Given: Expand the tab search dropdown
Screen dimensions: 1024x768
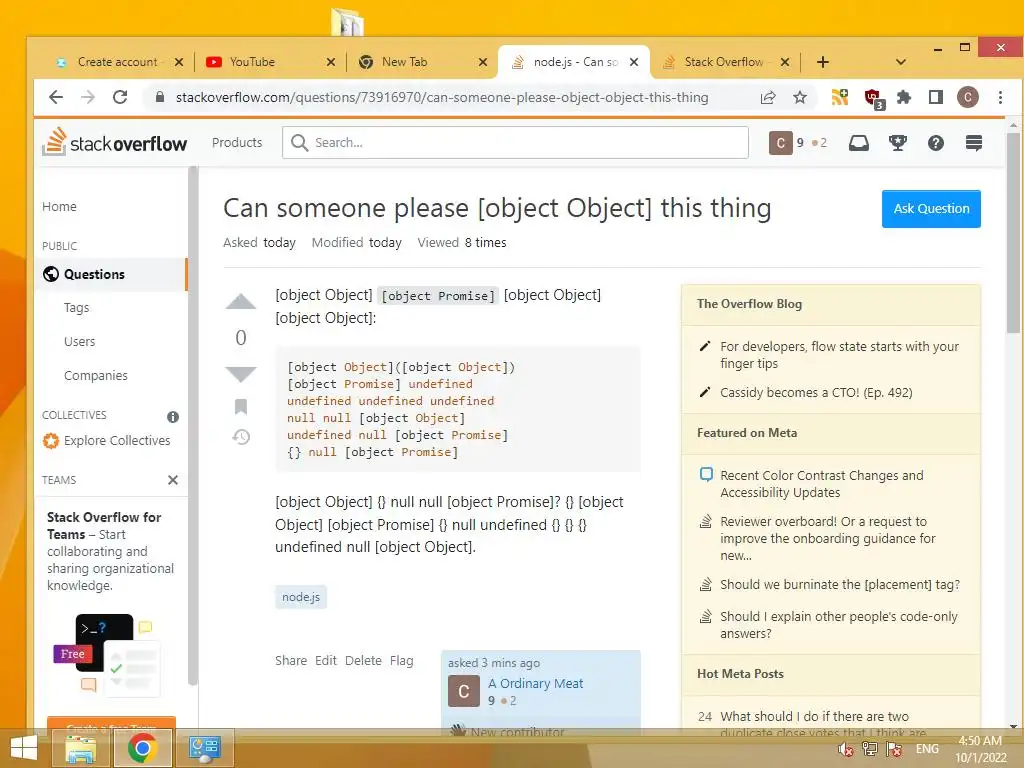Looking at the screenshot, I should pyautogui.click(x=901, y=62).
